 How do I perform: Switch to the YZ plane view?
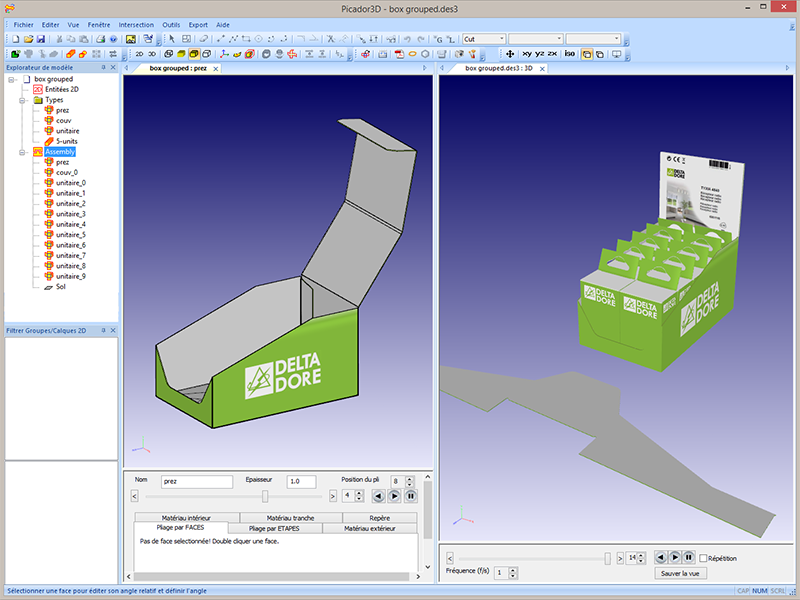(540, 53)
